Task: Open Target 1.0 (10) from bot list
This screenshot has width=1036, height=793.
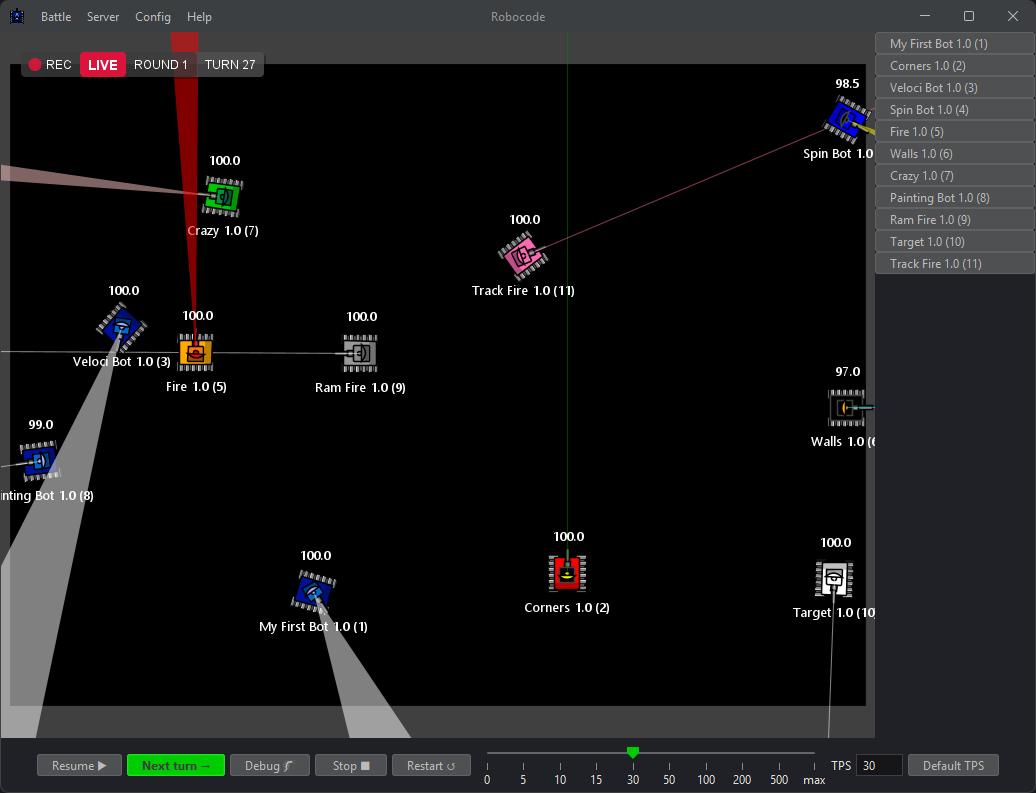Action: [955, 242]
